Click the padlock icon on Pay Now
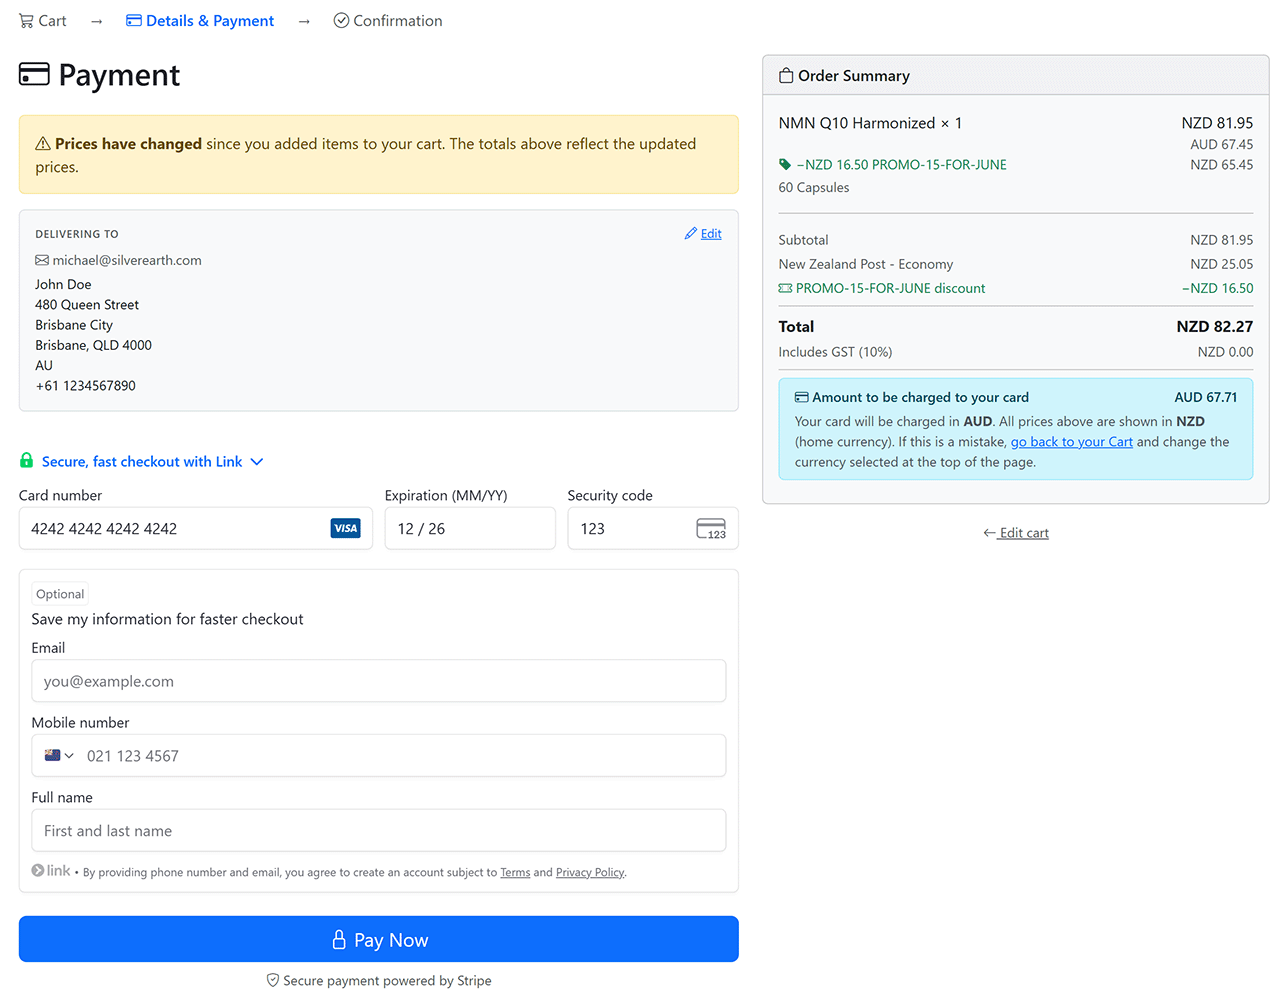 [339, 940]
